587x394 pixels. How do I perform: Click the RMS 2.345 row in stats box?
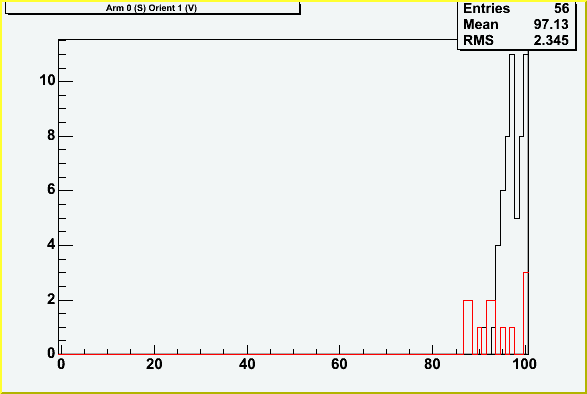click(x=516, y=40)
